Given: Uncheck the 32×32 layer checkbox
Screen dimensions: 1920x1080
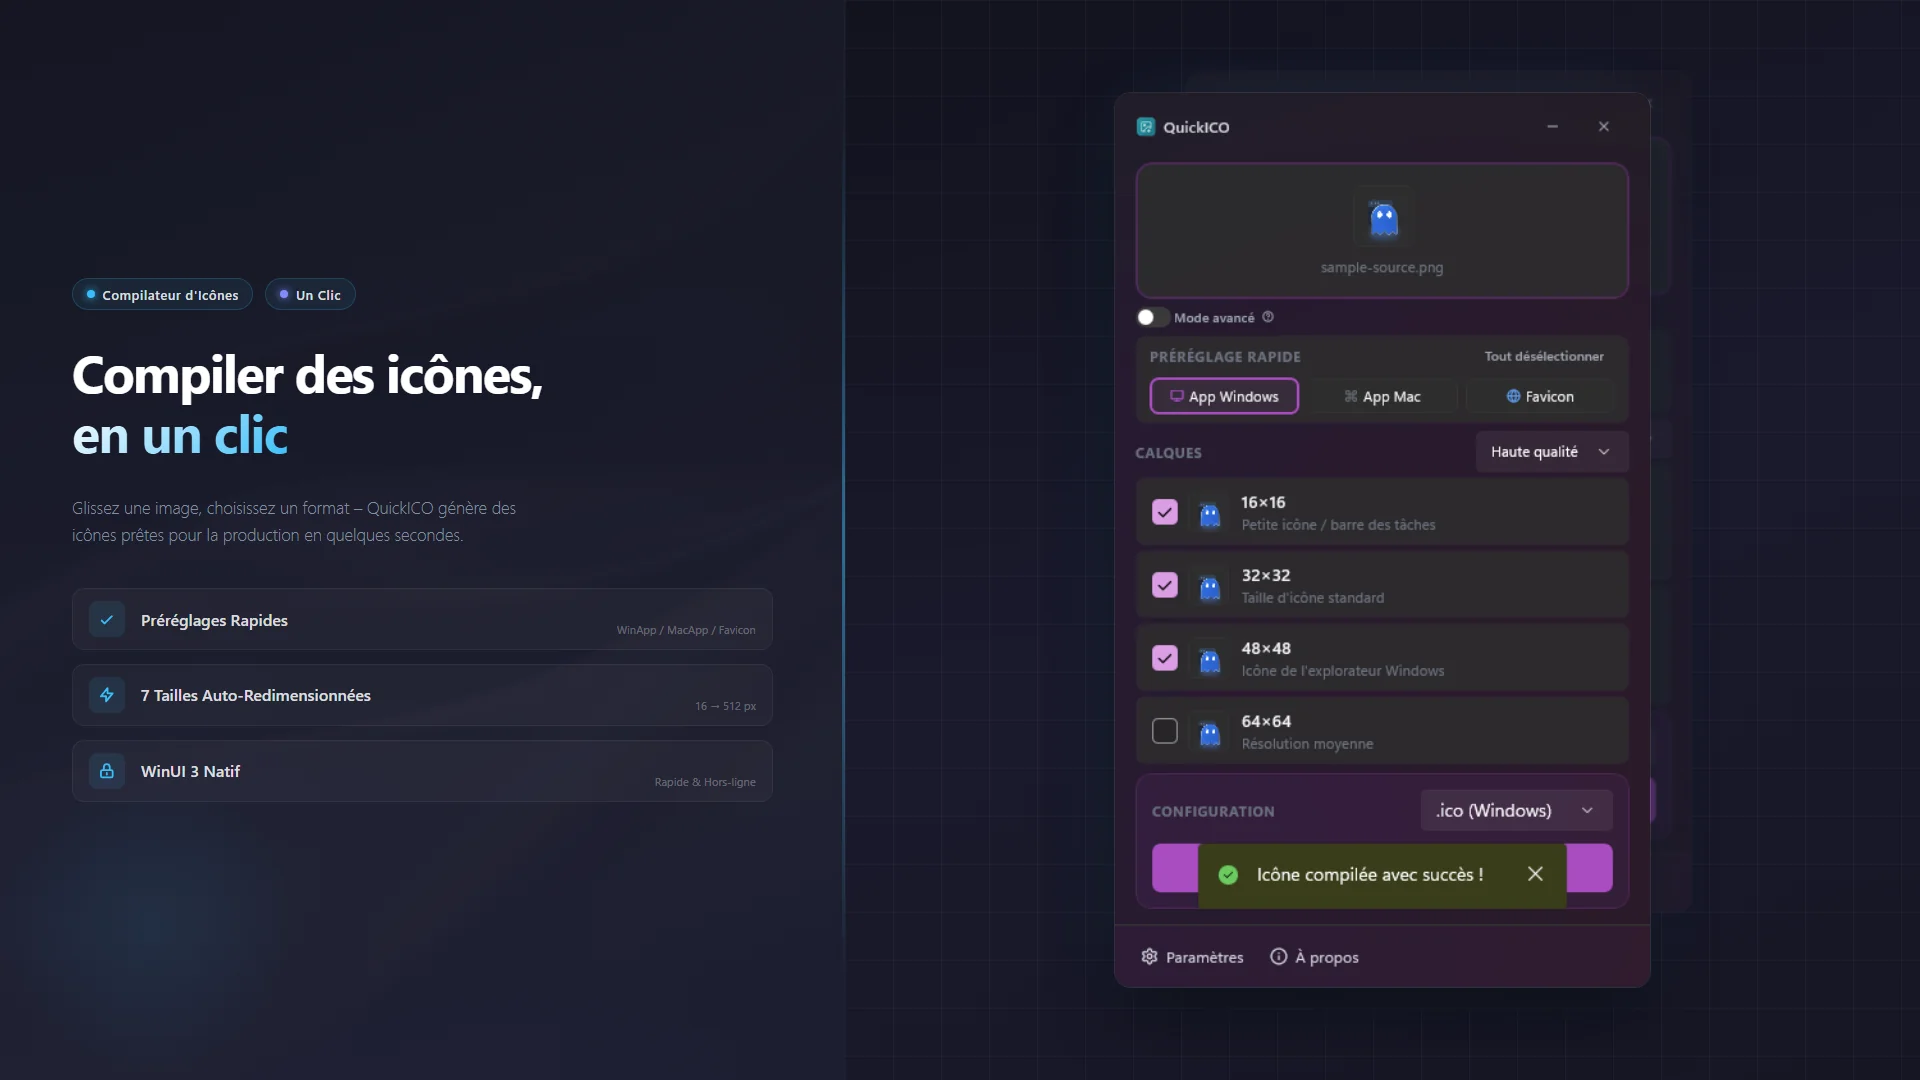Looking at the screenshot, I should [x=1165, y=585].
